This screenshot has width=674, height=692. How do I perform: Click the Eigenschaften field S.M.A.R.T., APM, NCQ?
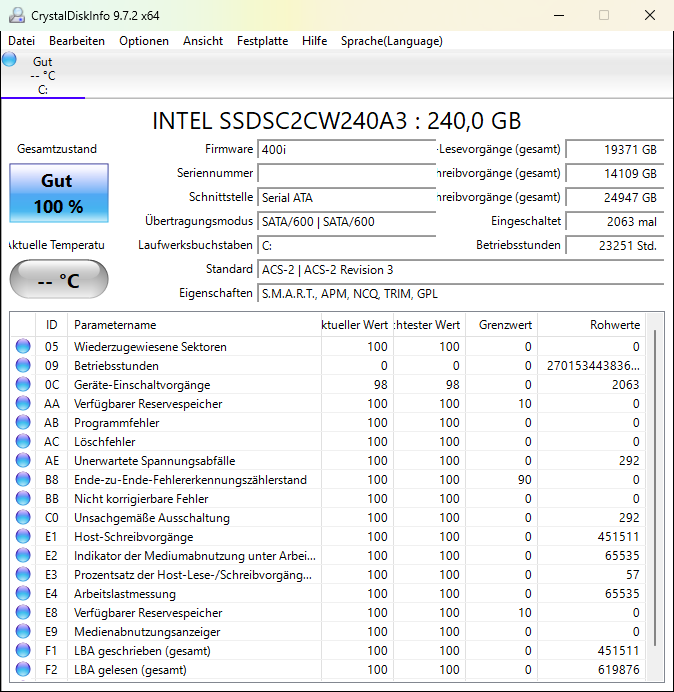click(x=461, y=293)
